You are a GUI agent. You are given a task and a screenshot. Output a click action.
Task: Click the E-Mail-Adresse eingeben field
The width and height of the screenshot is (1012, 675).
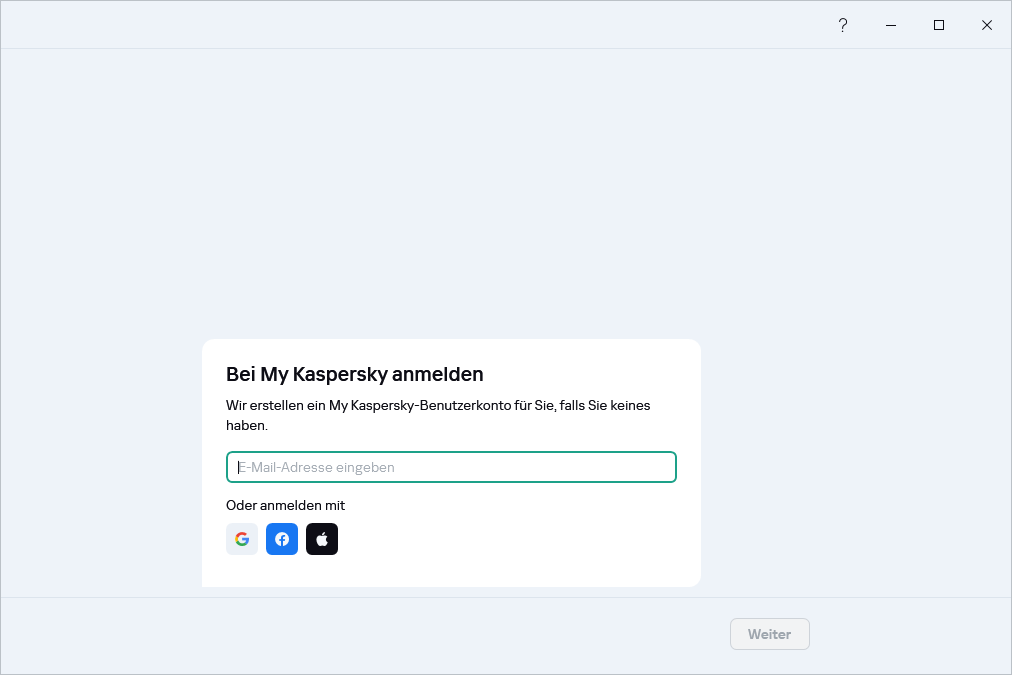[x=451, y=467]
